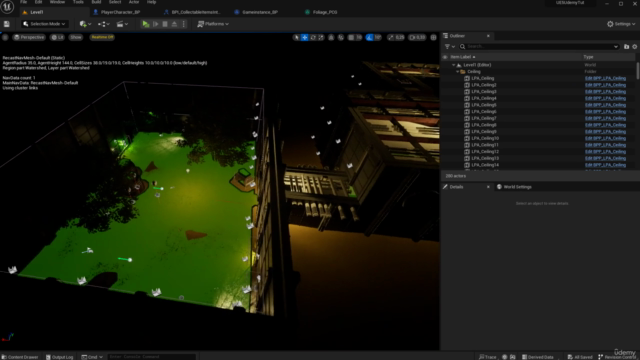Image resolution: width=640 pixels, height=360 pixels.
Task: Activate the Translate move tool
Action: [304, 38]
